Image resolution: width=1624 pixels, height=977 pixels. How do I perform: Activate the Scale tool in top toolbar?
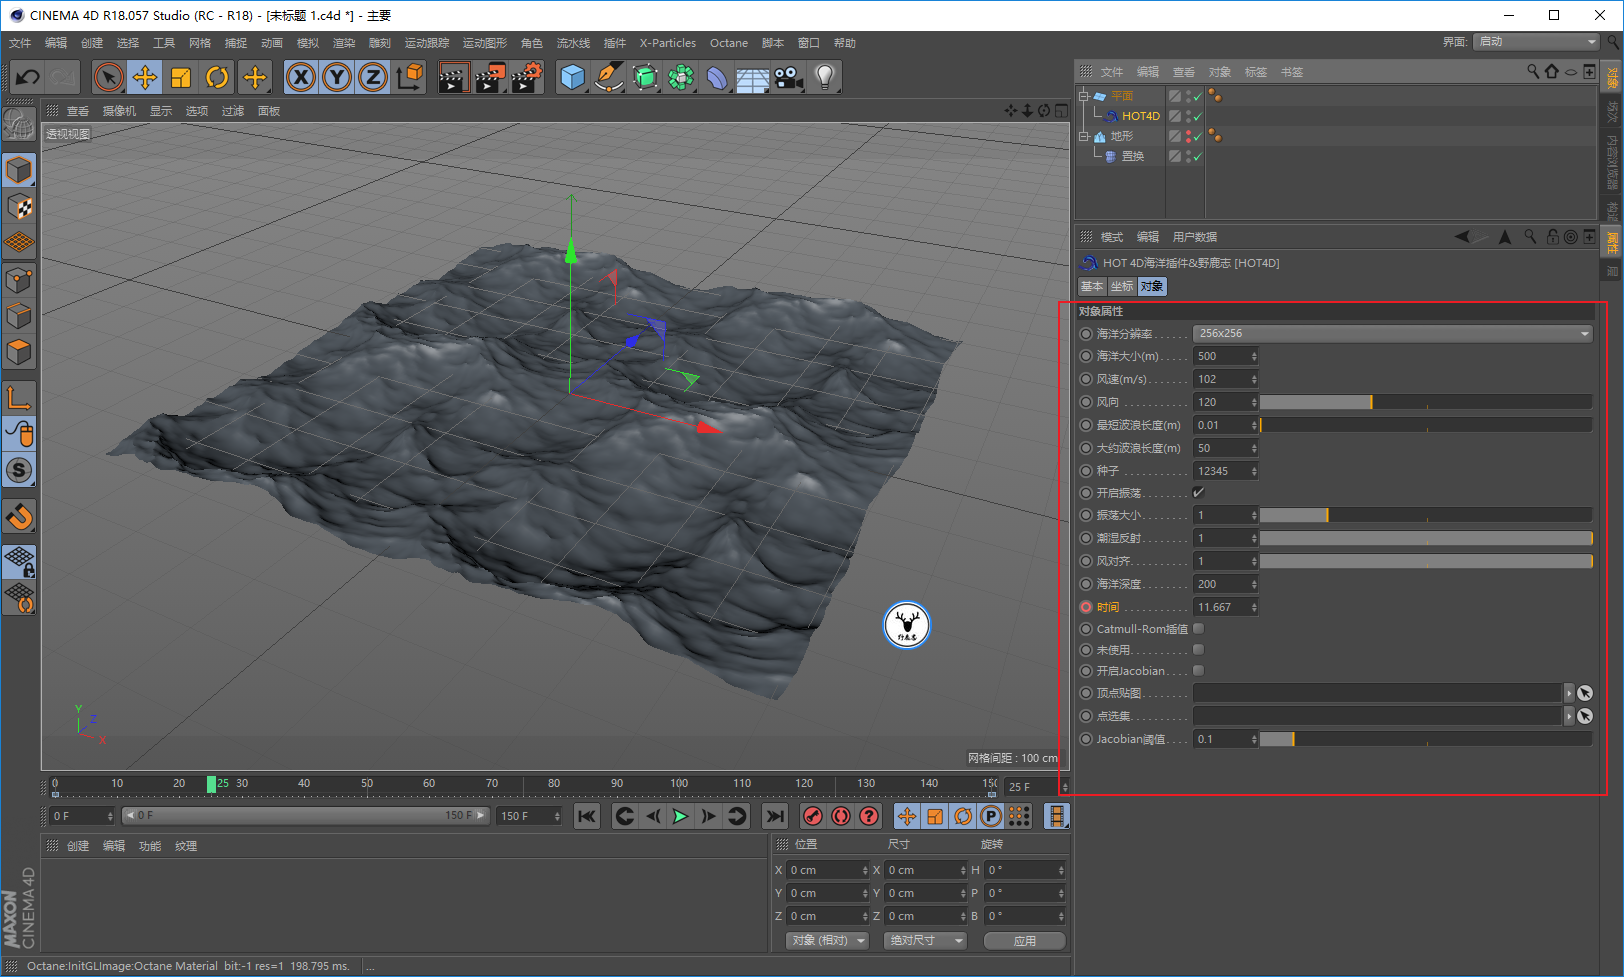(181, 77)
